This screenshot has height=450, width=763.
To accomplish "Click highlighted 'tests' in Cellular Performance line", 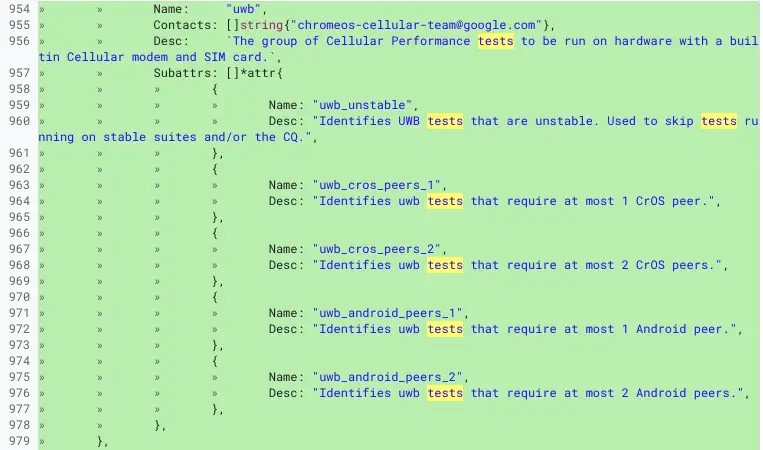I will click(496, 41).
